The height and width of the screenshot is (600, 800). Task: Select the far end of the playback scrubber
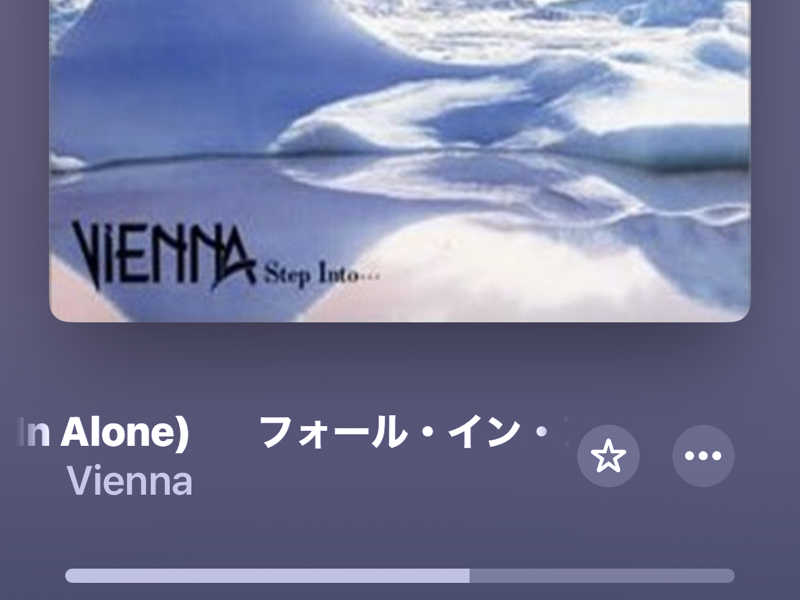[x=731, y=576]
